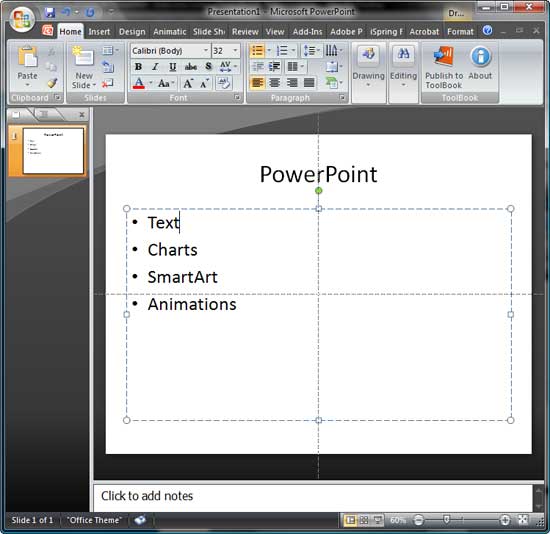Start Slide Show from status bar
This screenshot has width=550, height=534.
[x=377, y=520]
